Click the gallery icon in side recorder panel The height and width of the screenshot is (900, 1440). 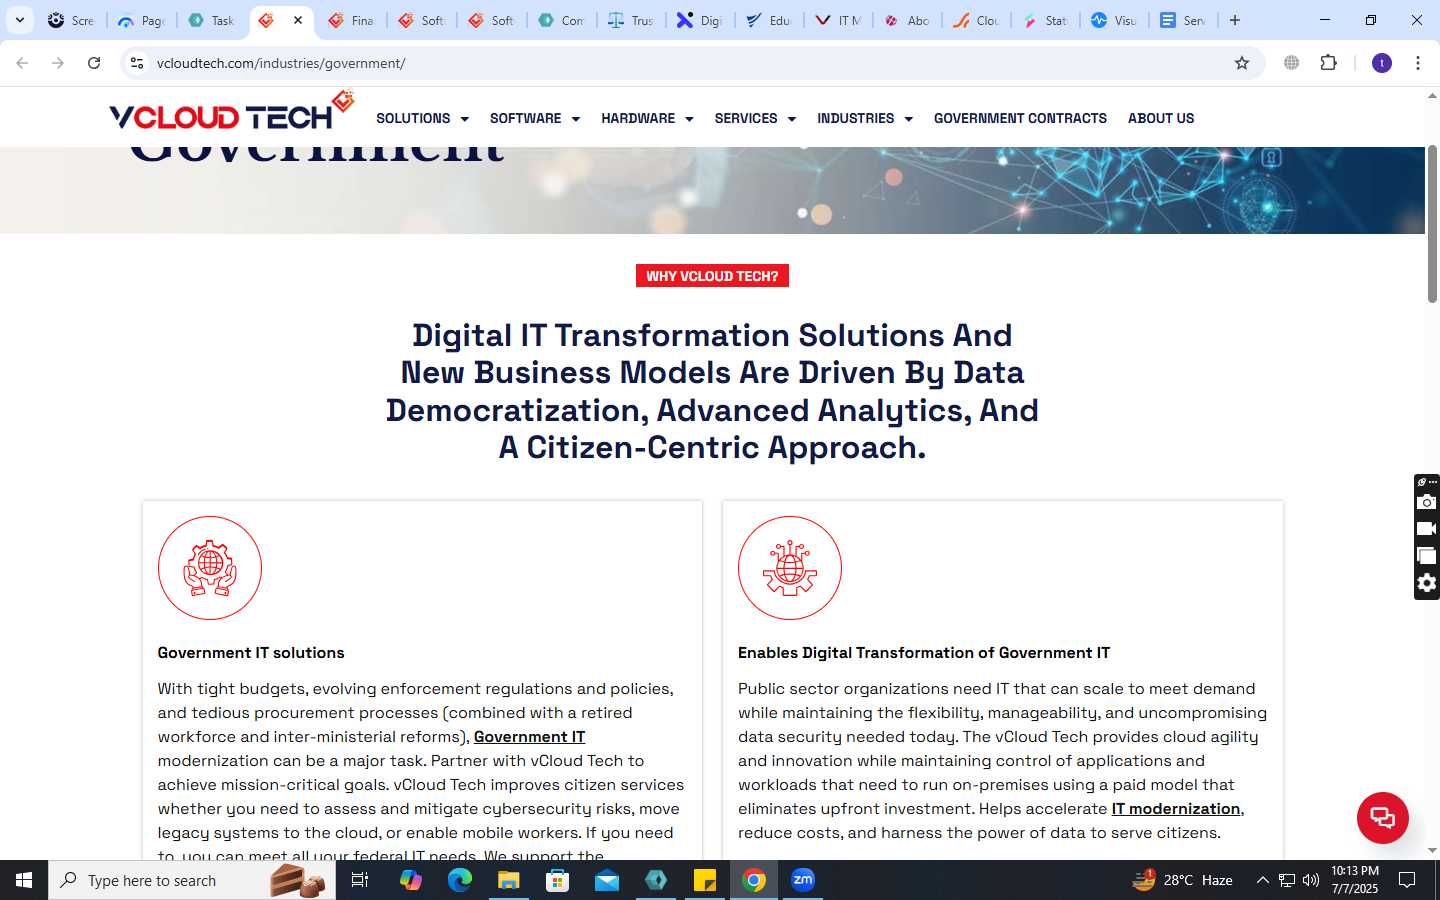1427,556
